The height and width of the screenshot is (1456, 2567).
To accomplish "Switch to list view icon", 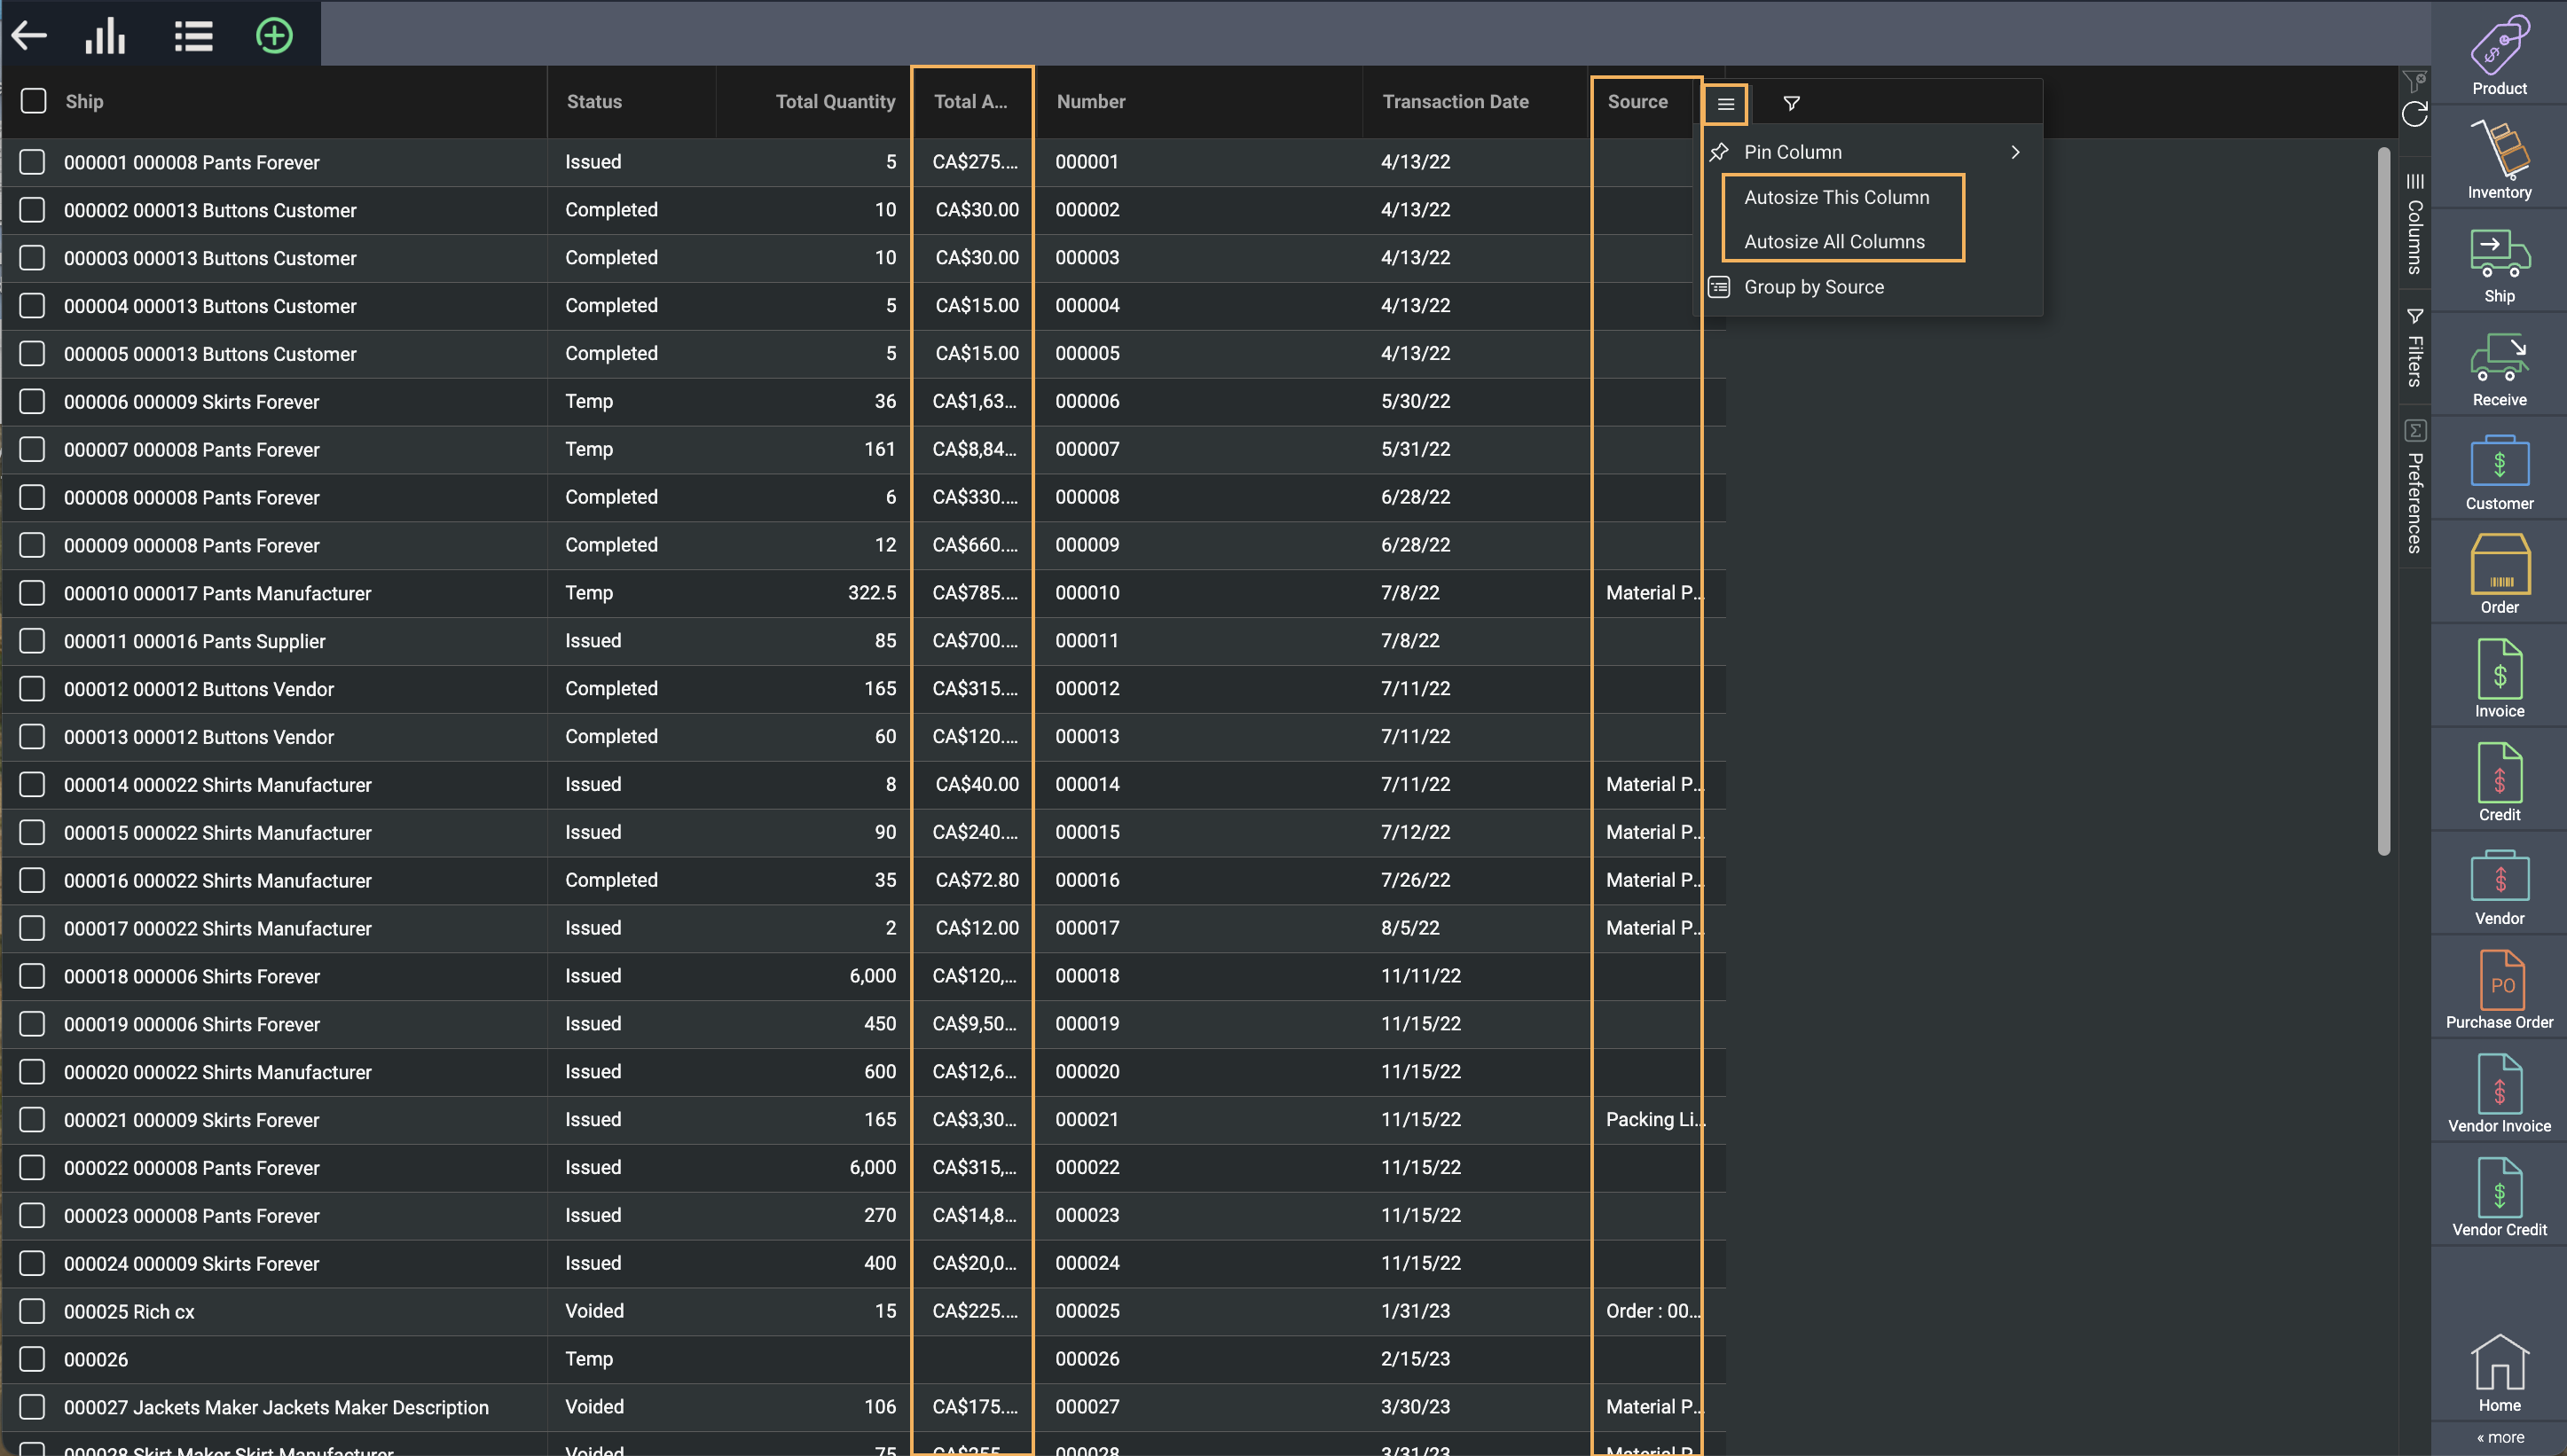I will click(x=193, y=36).
